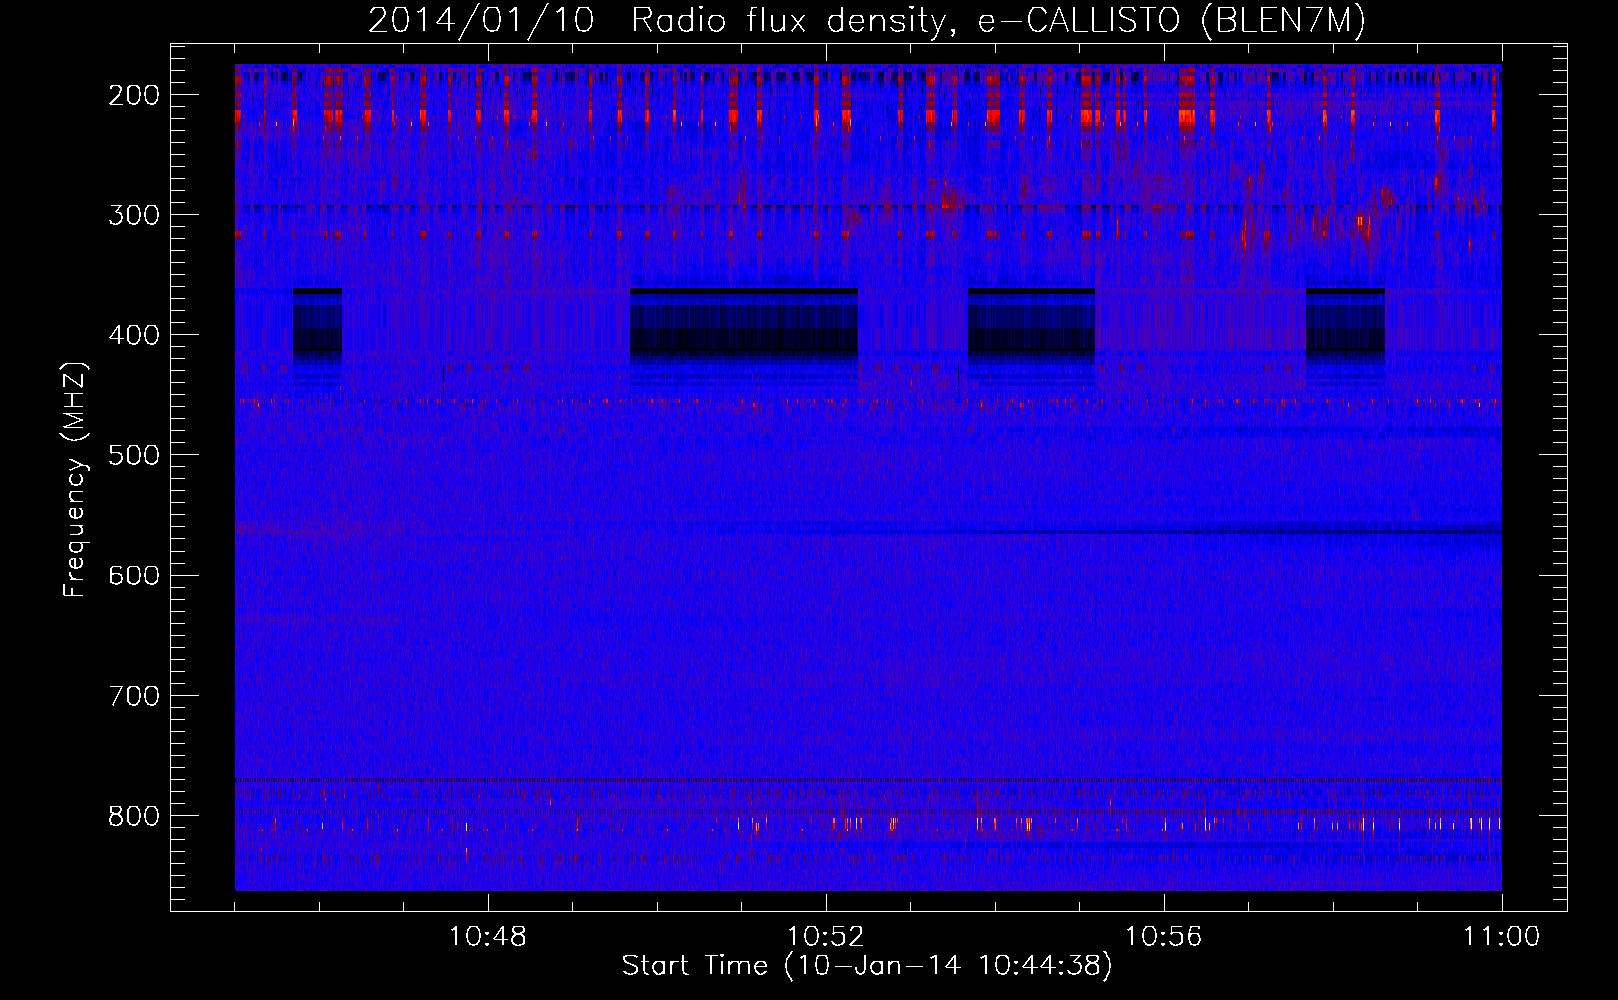Click the 500 frequency tick label
Screen dimensions: 1618x1000
tap(134, 456)
